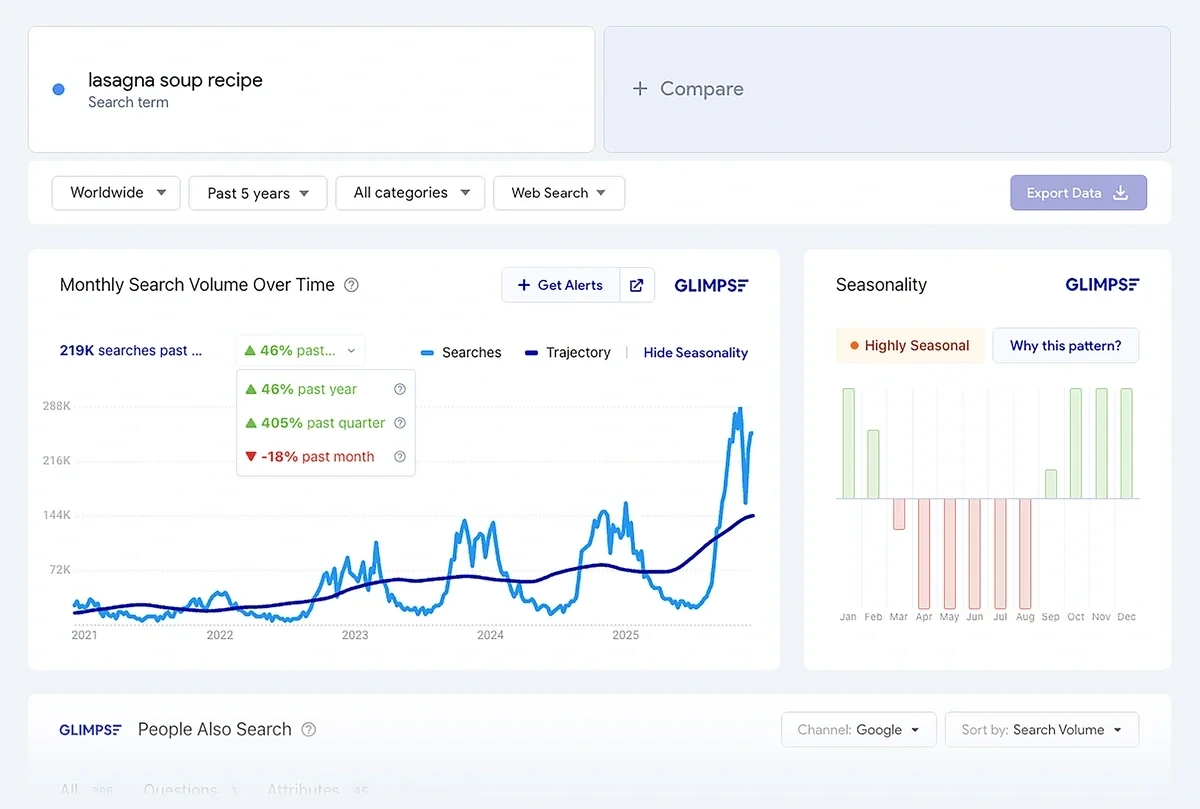Hide Seasonality on the chart
This screenshot has width=1200, height=809.
[x=695, y=352]
